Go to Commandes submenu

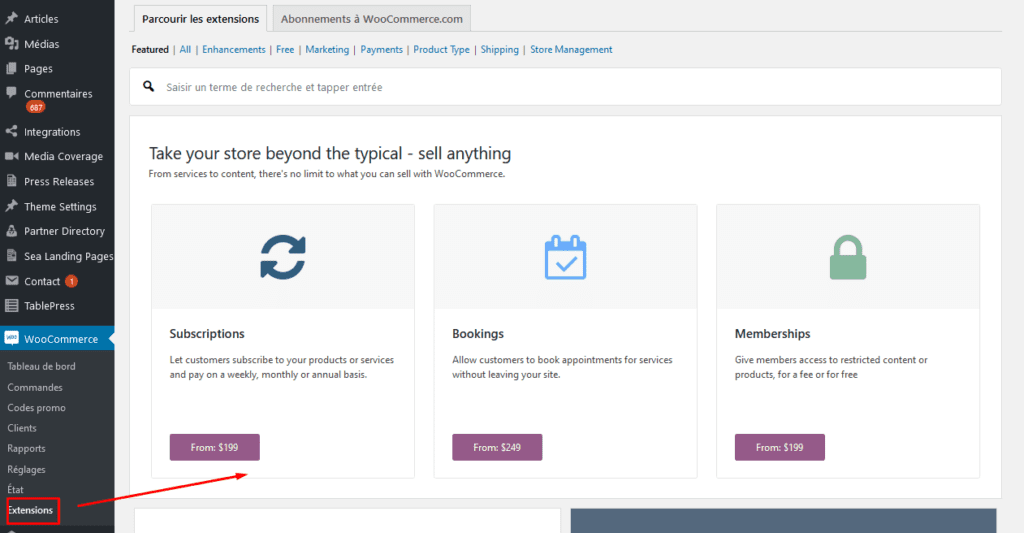[x=35, y=387]
